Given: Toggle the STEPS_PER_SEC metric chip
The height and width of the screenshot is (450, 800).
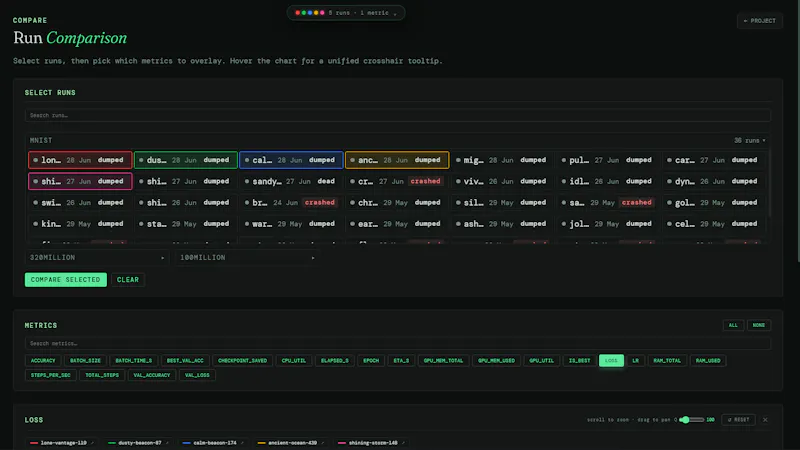Looking at the screenshot, I should tap(51, 375).
